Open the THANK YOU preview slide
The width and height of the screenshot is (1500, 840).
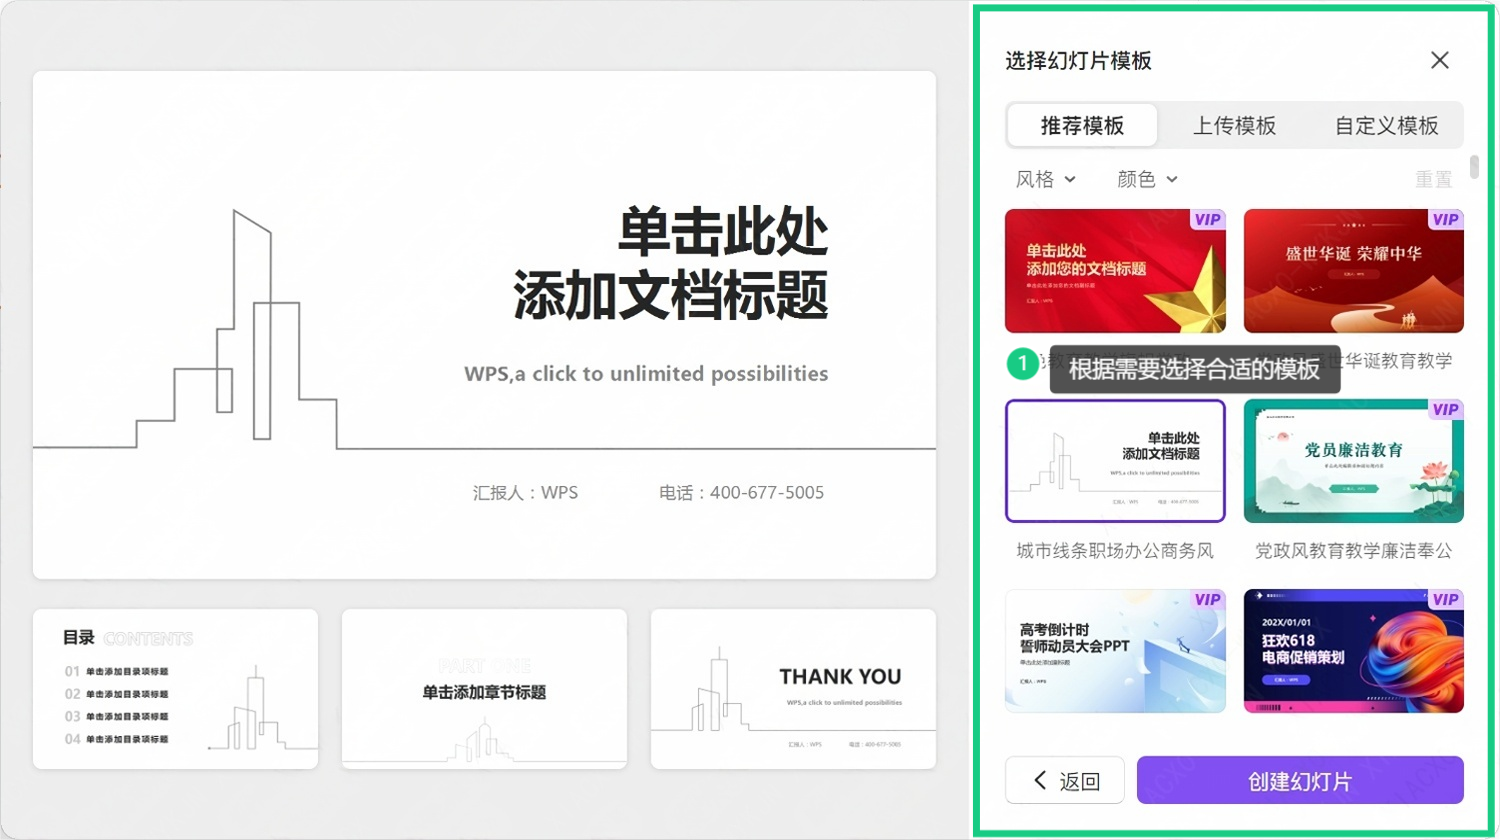point(793,689)
